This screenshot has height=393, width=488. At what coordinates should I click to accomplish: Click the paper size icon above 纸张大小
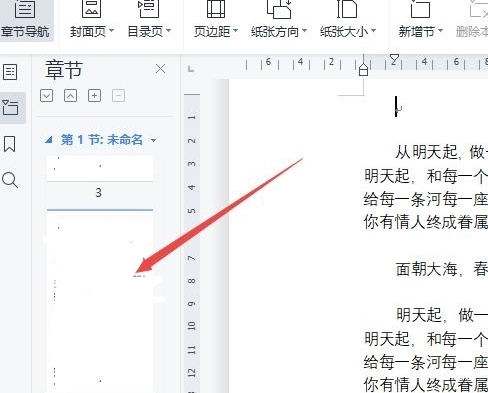tap(347, 9)
